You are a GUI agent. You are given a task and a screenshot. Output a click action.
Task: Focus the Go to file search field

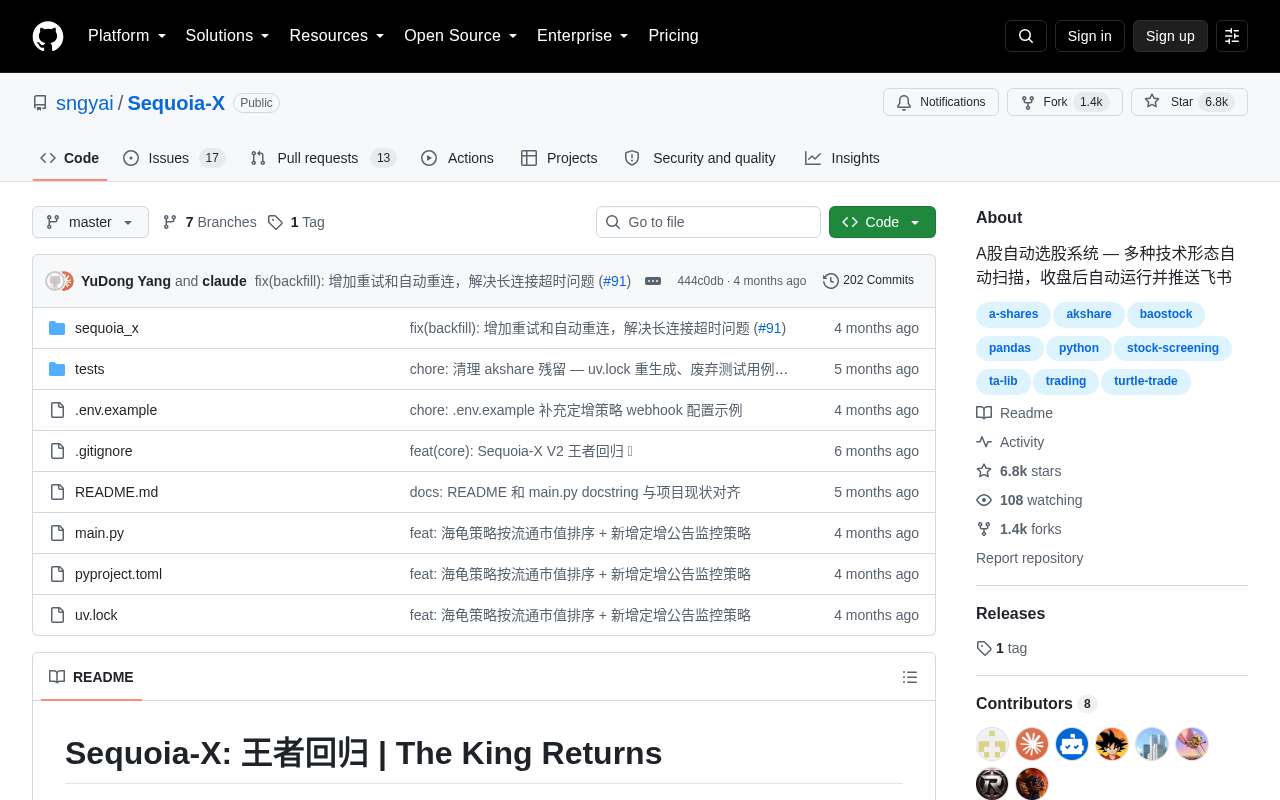708,222
